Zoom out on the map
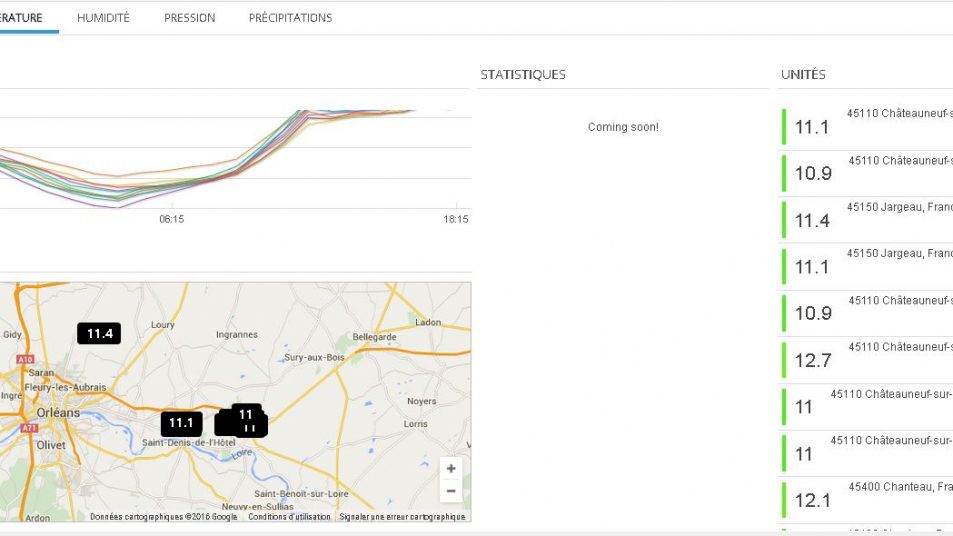Viewport: 953px width, 536px height. (x=451, y=491)
